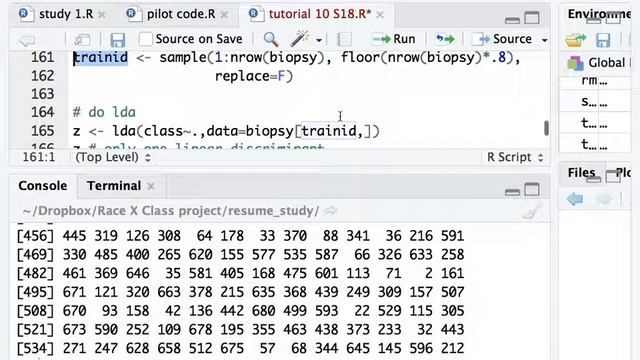View the console working directory arrow icon
The image size is (640, 360).
click(331, 211)
